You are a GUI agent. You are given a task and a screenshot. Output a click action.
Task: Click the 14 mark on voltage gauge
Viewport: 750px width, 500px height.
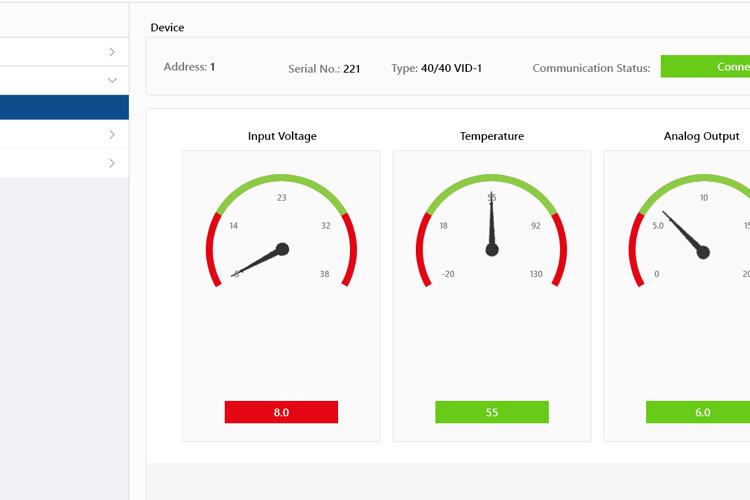click(233, 226)
